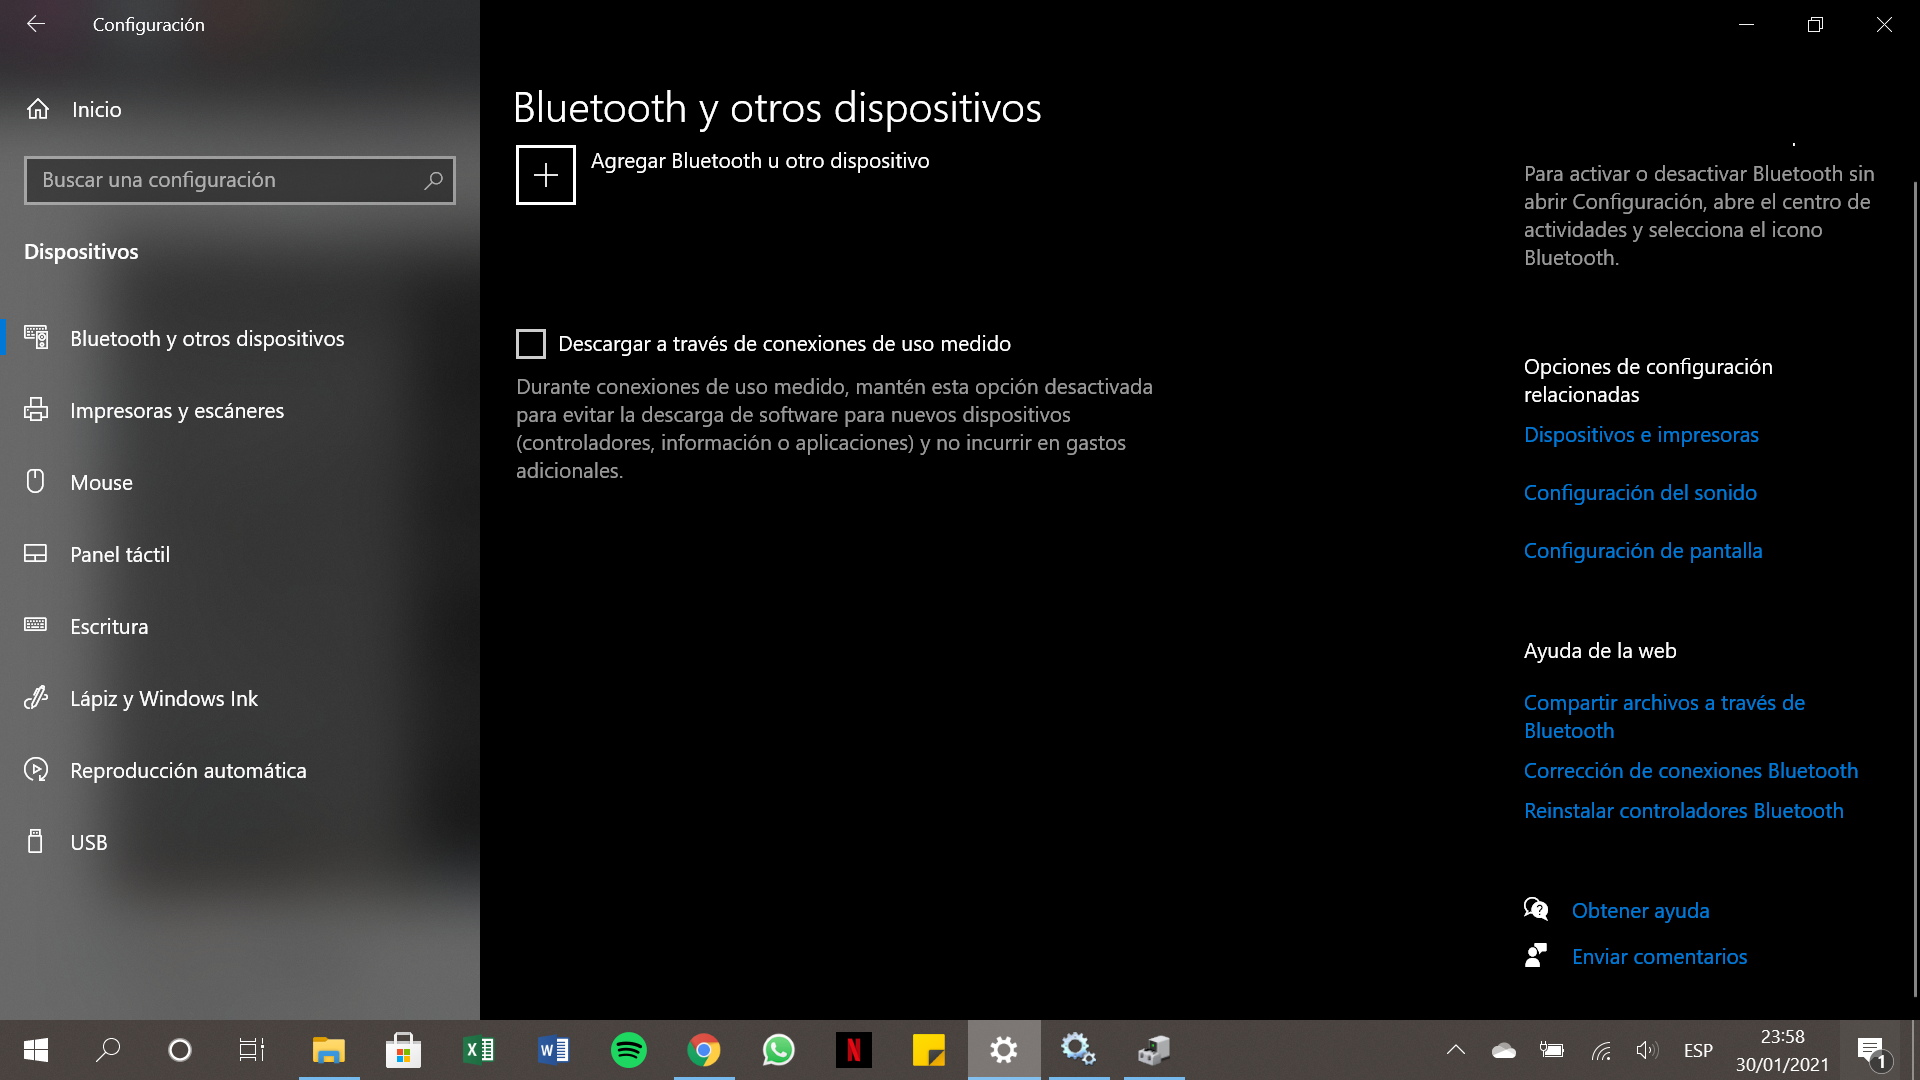Viewport: 1920px width, 1080px height.
Task: Click the plus icon to add a device
Action: pos(545,175)
